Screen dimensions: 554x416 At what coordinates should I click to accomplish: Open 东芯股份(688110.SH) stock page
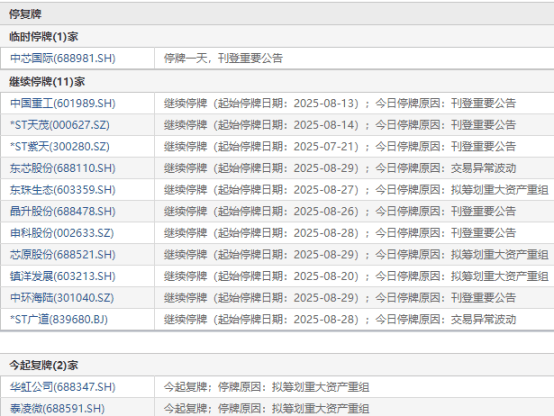(x=63, y=168)
